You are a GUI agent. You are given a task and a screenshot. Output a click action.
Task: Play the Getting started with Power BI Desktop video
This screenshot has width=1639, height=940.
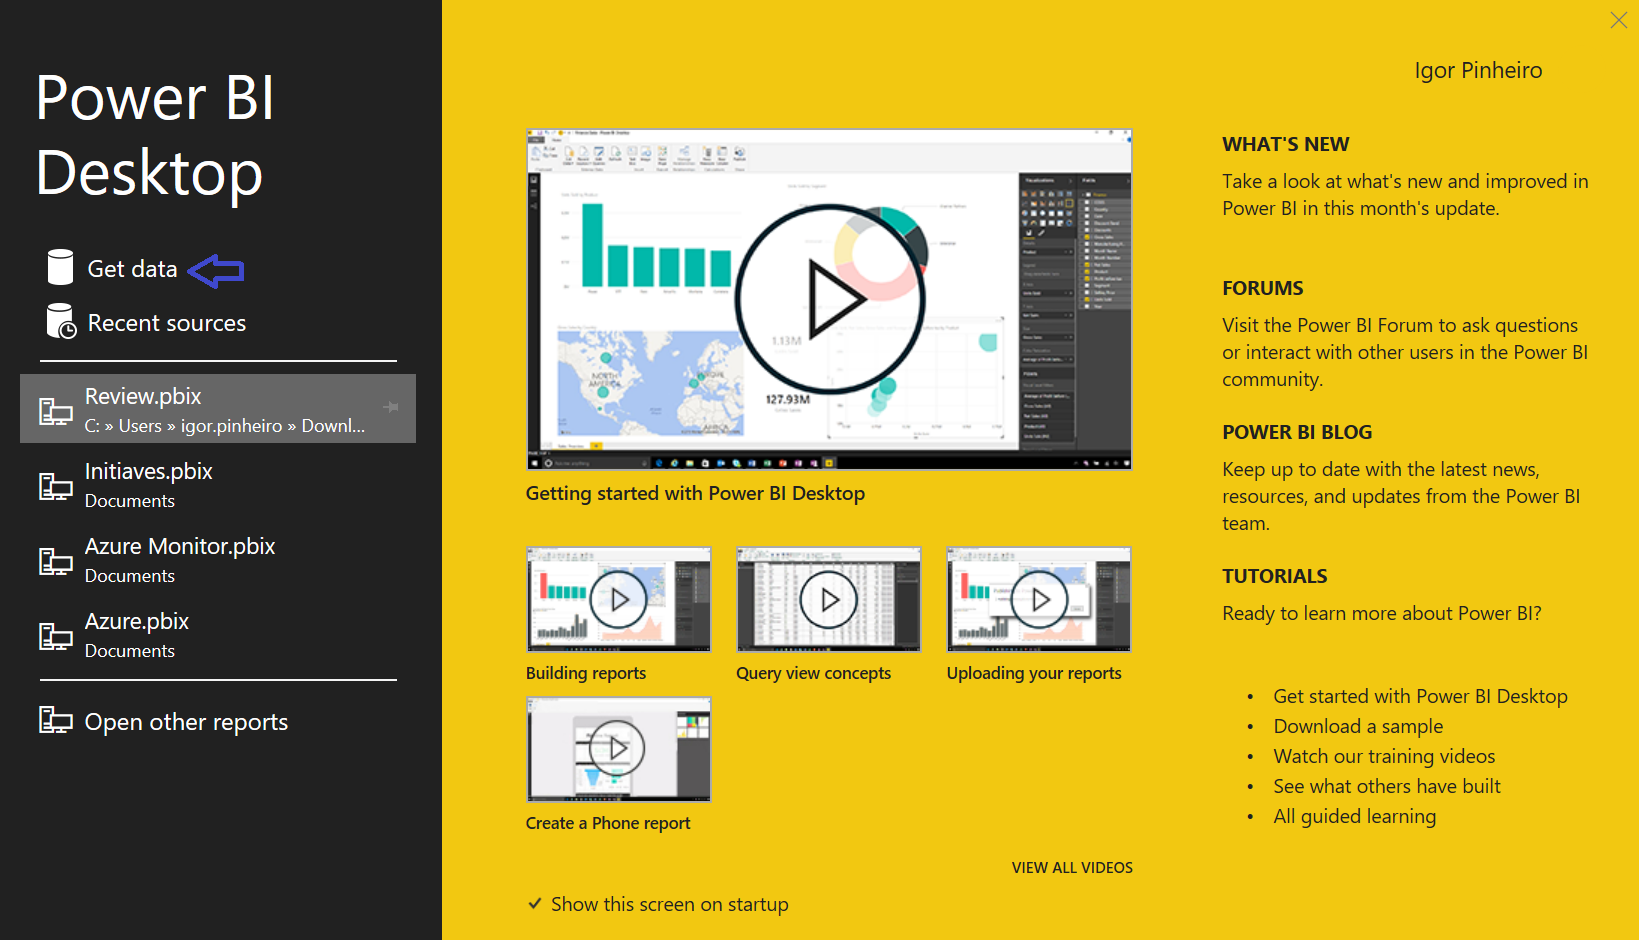(x=829, y=299)
